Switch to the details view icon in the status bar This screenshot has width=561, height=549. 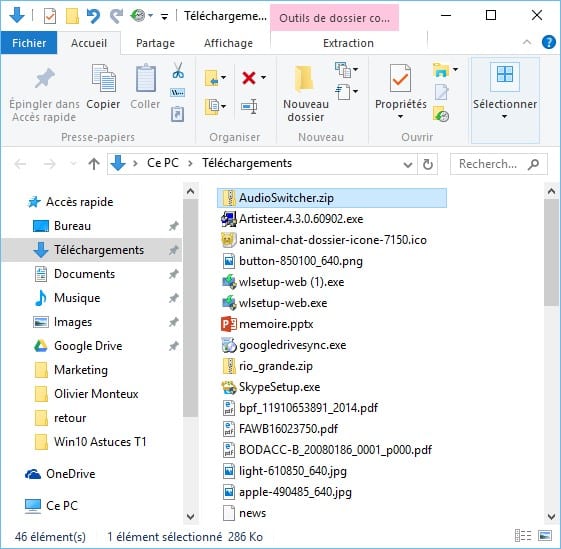523,536
